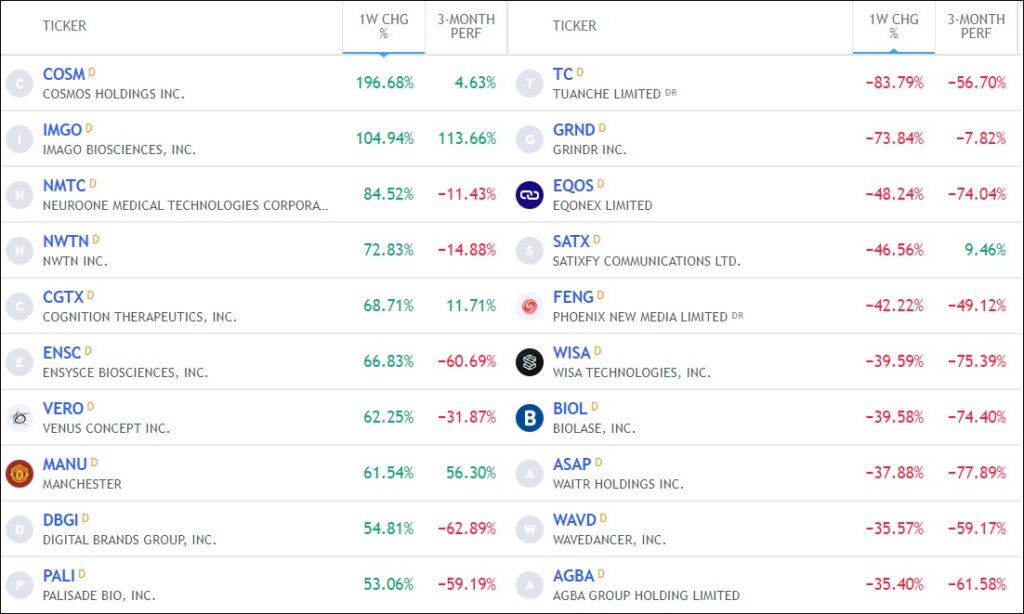Select the -77.89% three-month value for ASAP
Viewport: 1024px width, 614px height.
click(977, 473)
